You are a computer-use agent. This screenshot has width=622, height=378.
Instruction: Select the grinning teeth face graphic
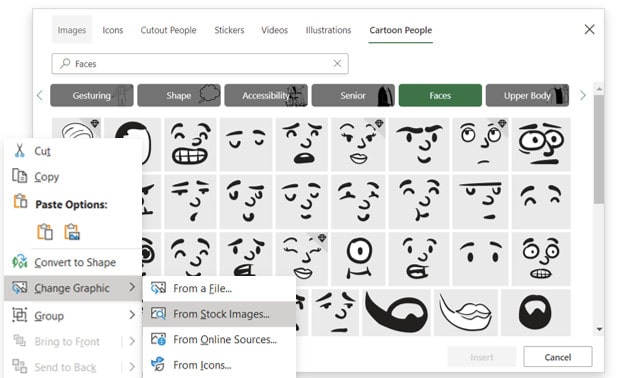(190, 144)
